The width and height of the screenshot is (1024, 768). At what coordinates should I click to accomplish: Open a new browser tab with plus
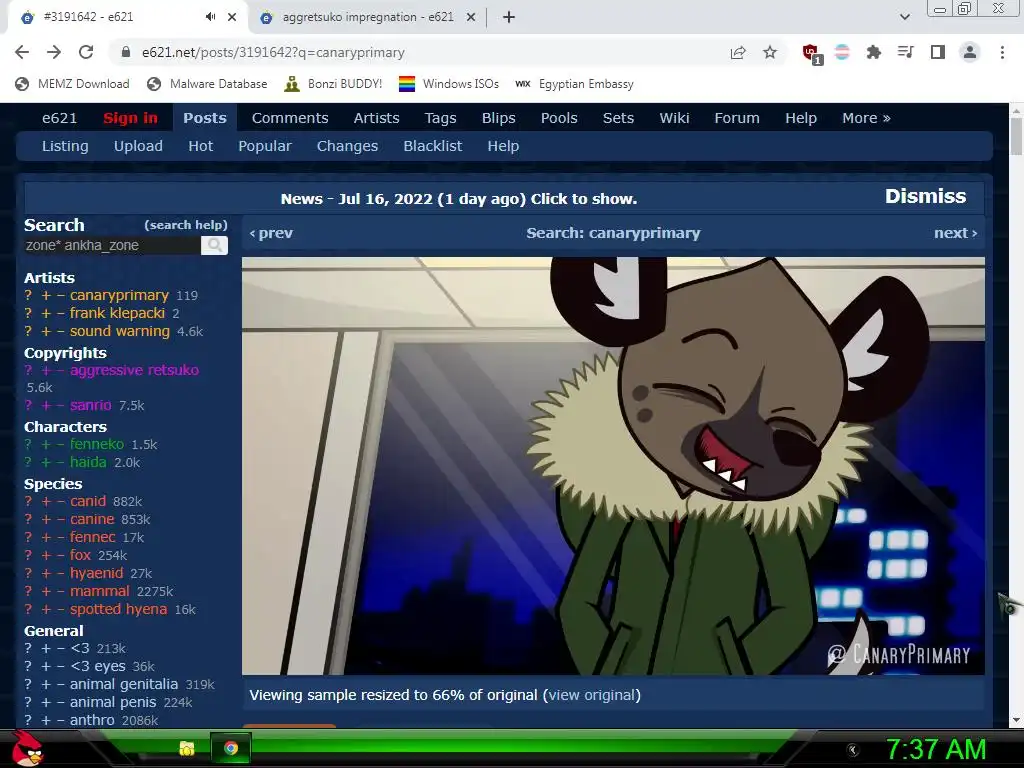click(509, 17)
